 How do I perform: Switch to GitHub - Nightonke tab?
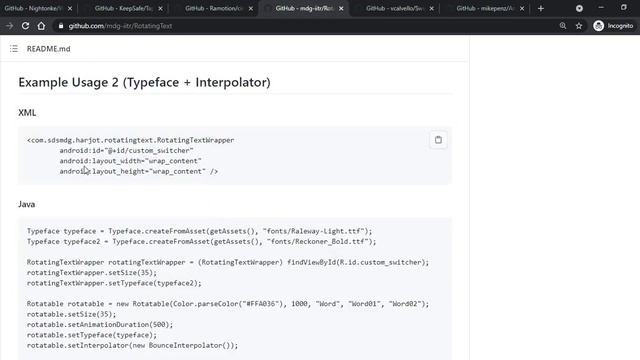coord(33,8)
